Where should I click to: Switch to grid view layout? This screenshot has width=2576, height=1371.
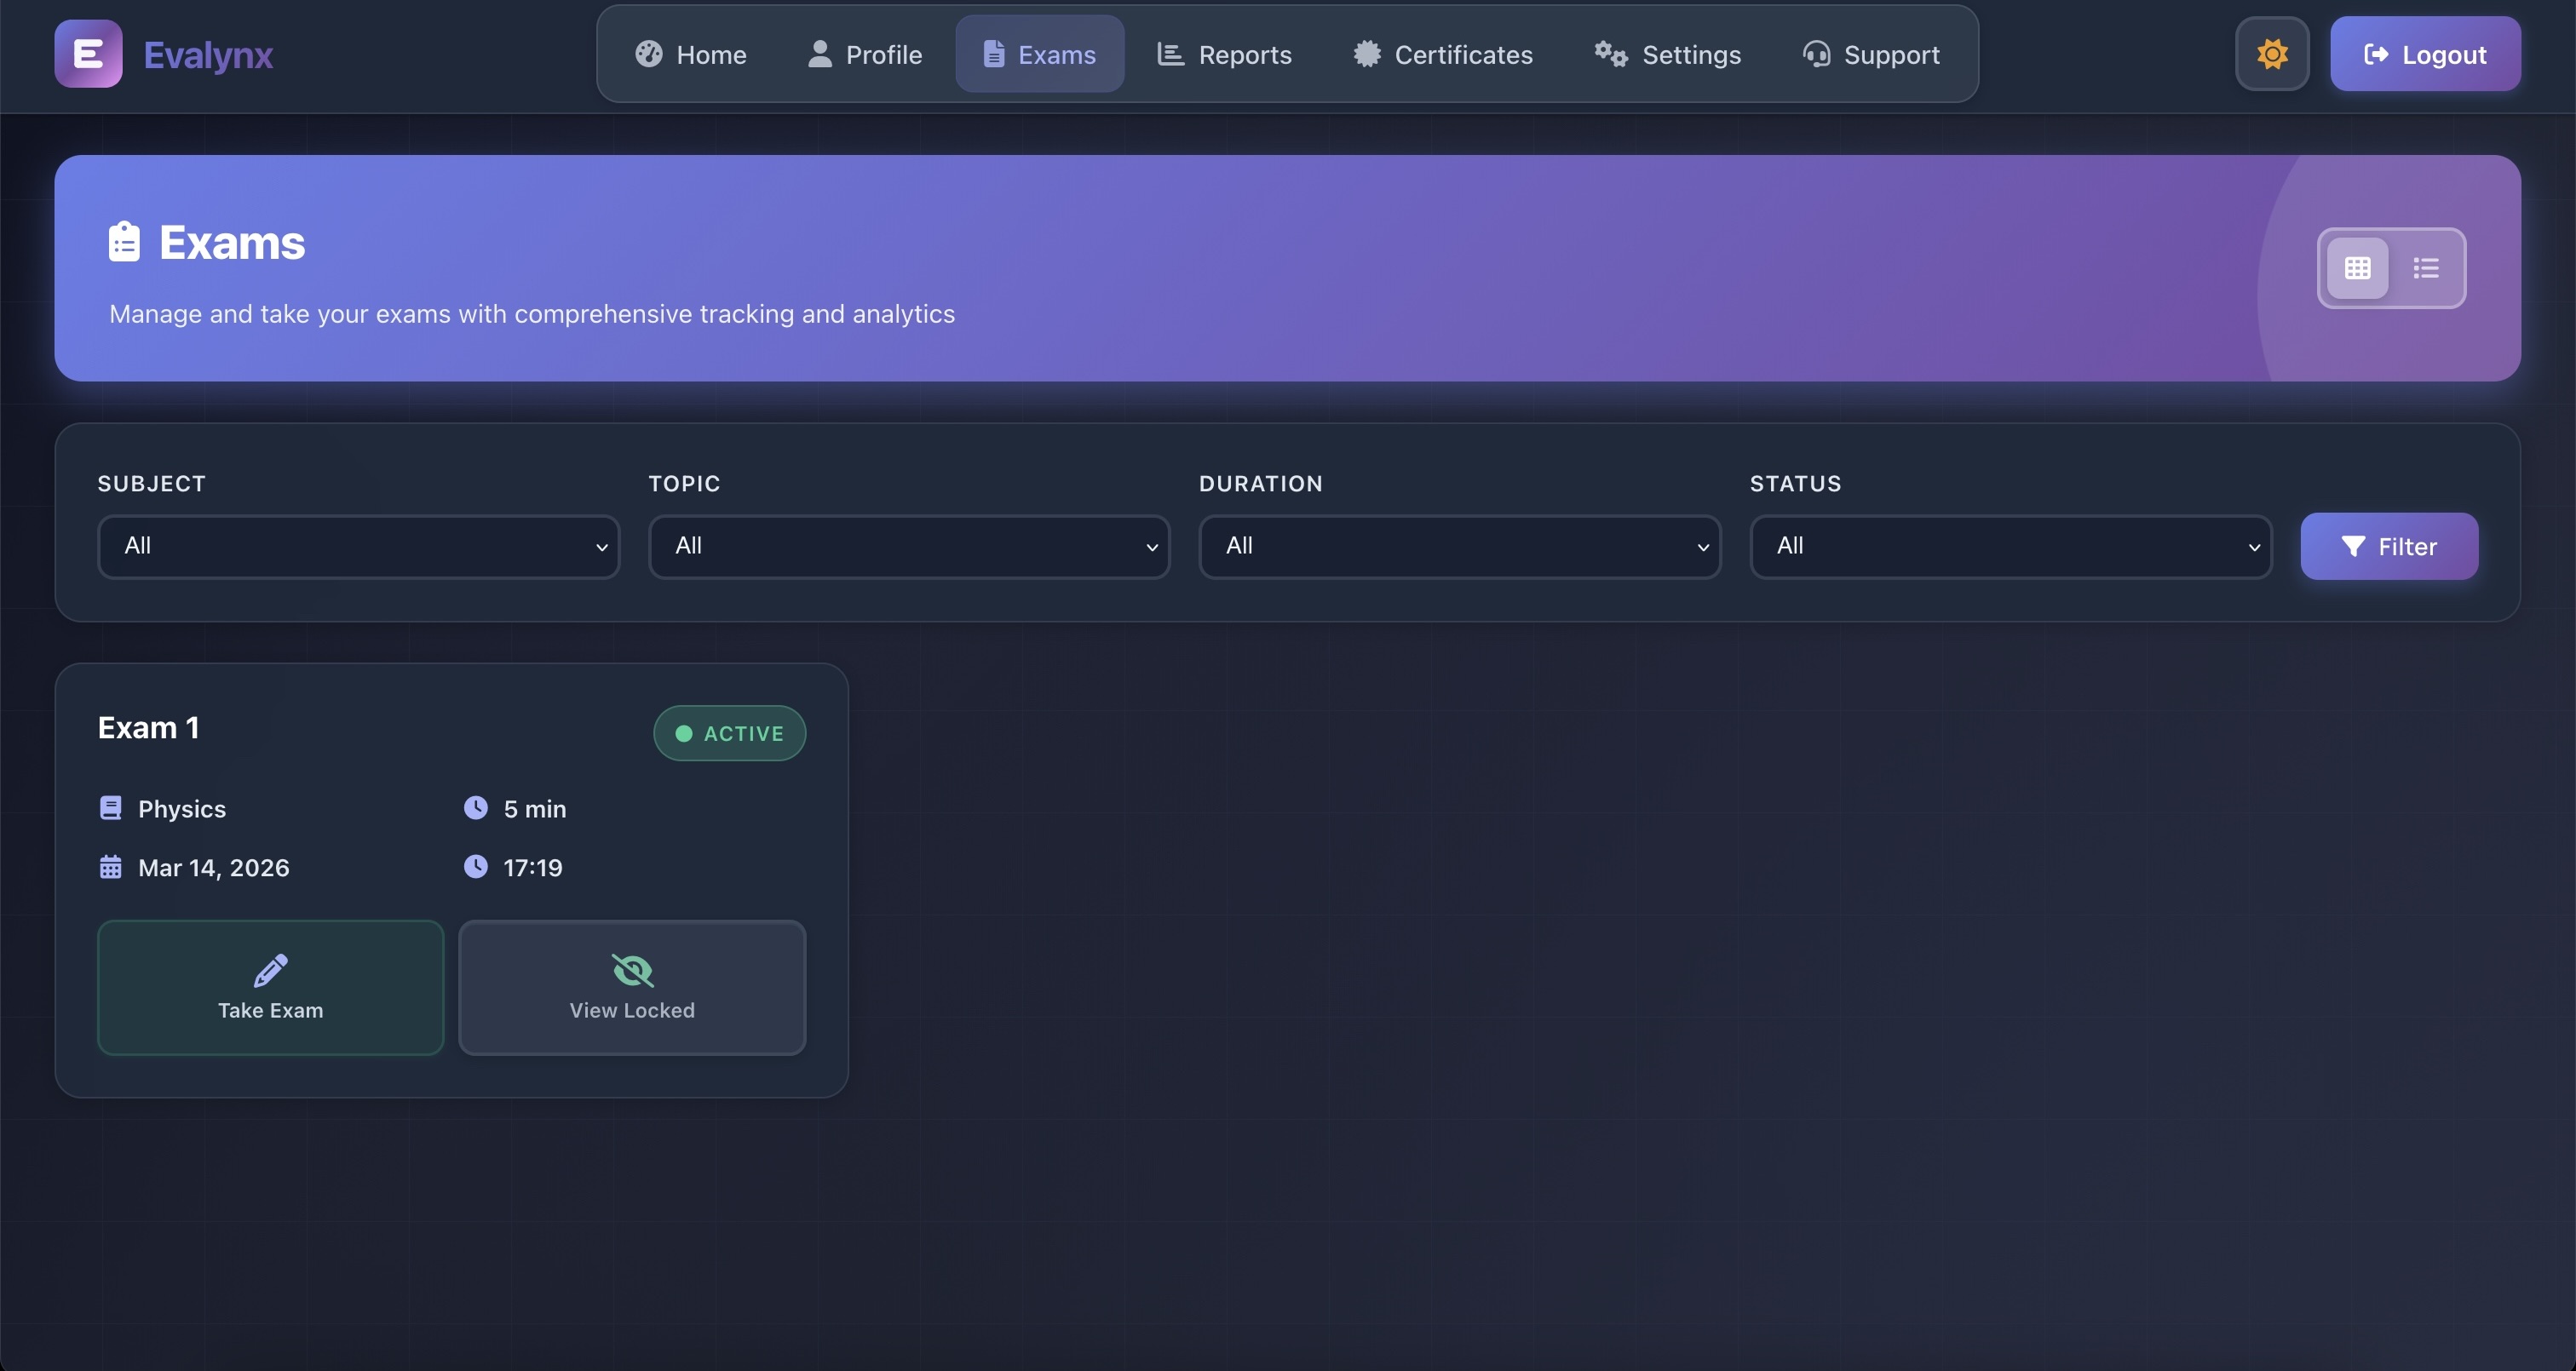coord(2357,268)
